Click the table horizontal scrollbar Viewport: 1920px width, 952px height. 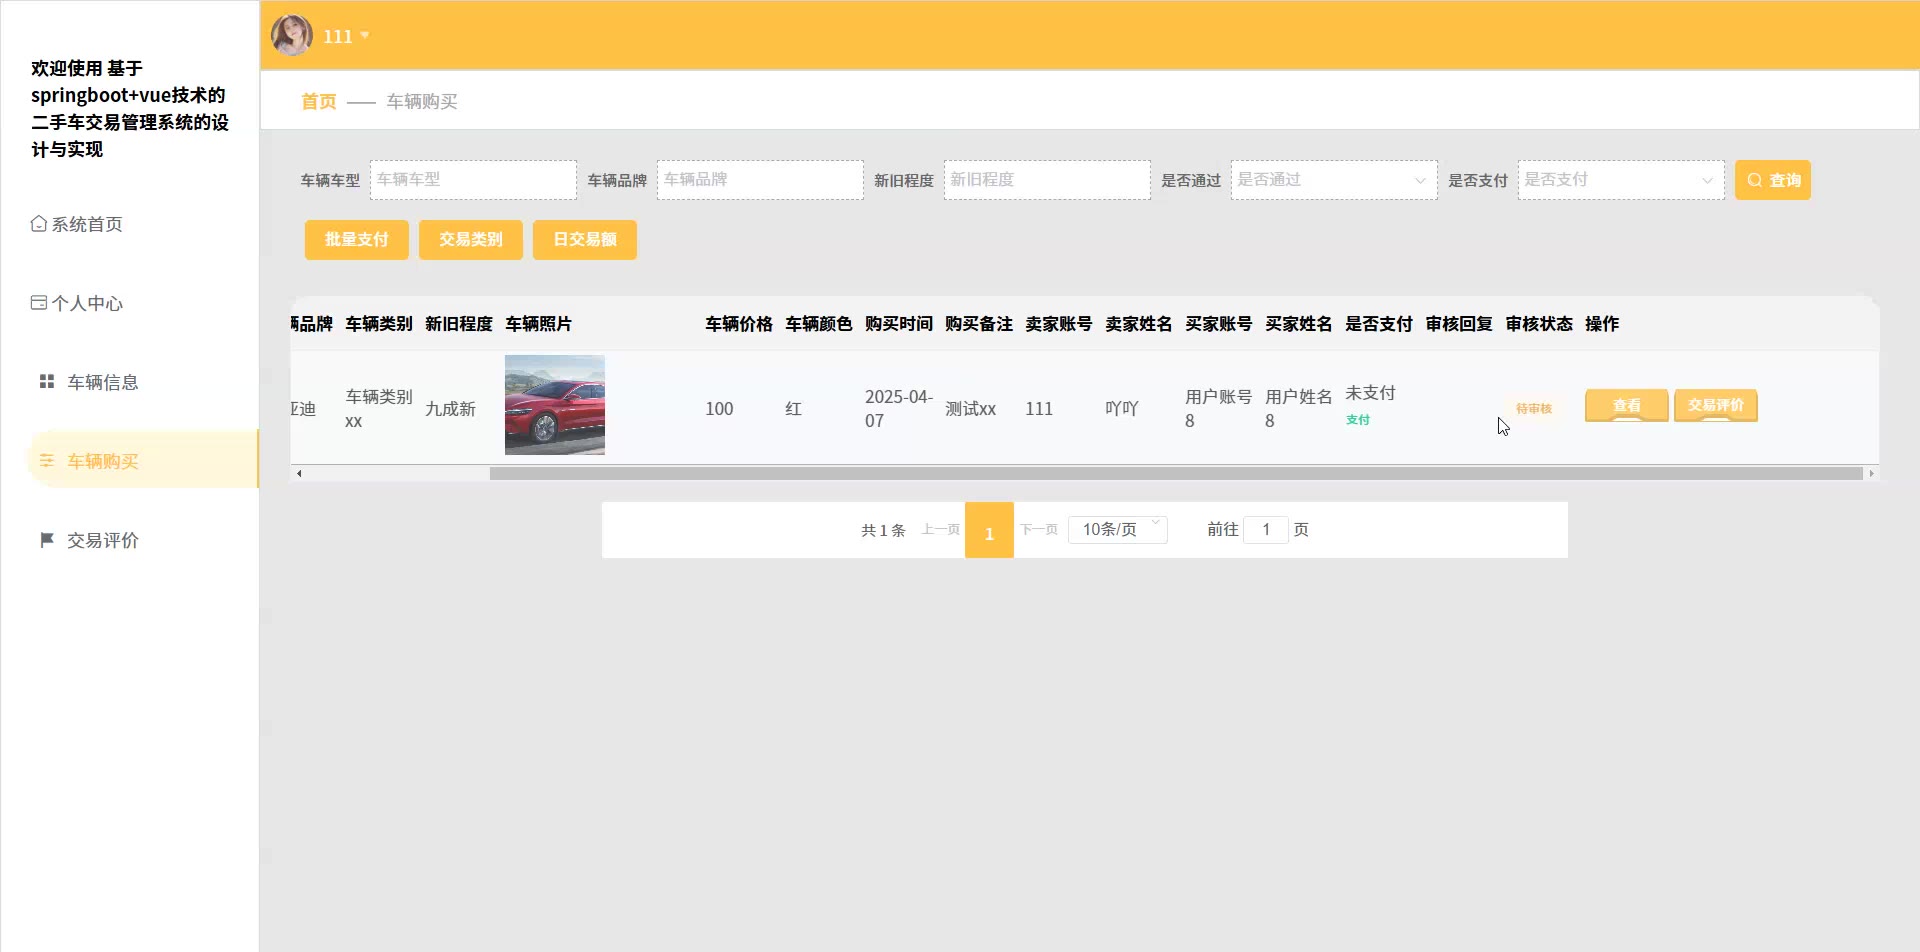(x=1175, y=474)
